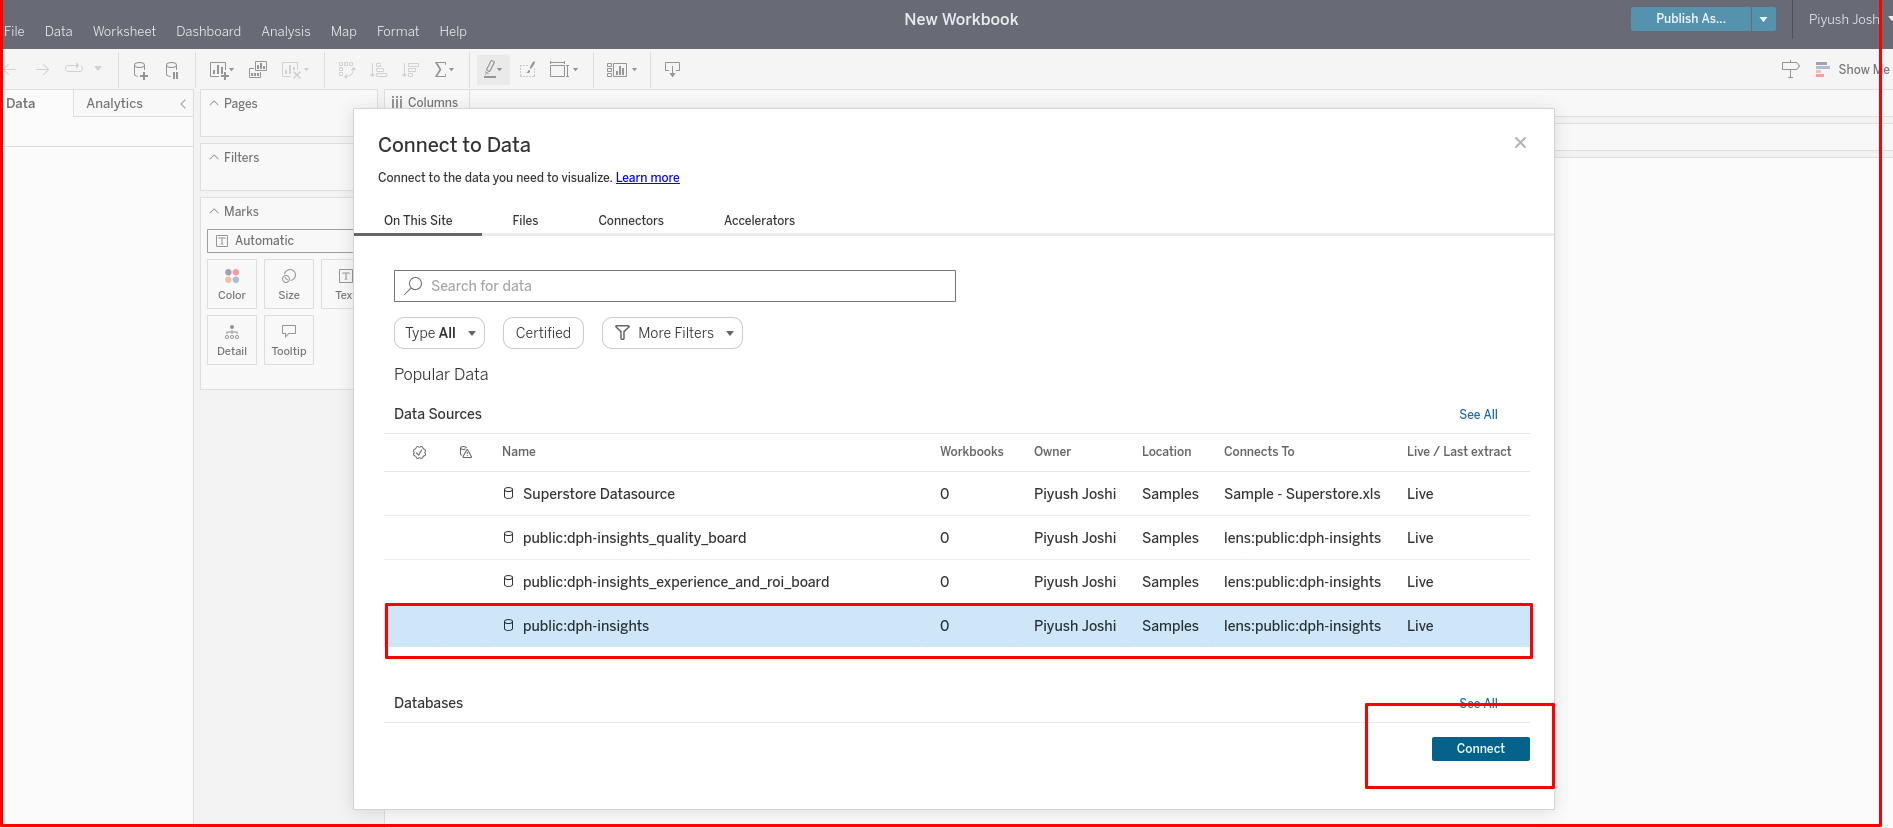Click the Clear Sheet toolbar icon
The width and height of the screenshot is (1893, 828).
point(295,70)
